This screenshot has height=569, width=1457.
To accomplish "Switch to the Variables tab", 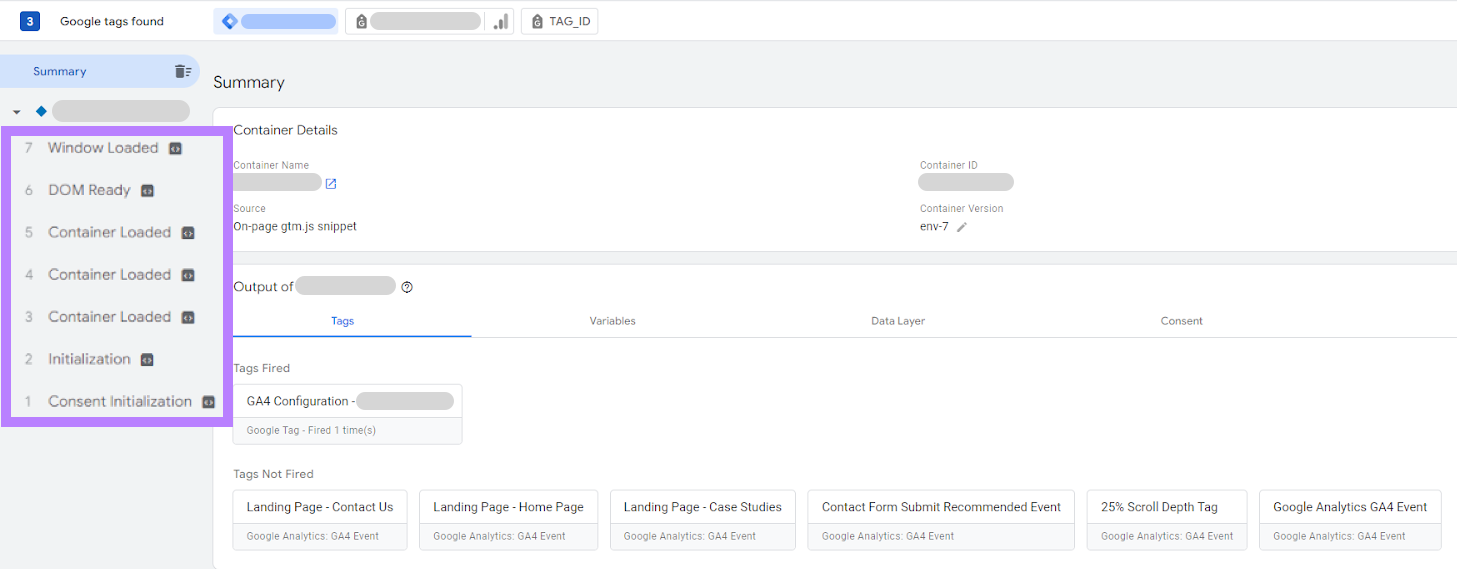I will coord(612,321).
